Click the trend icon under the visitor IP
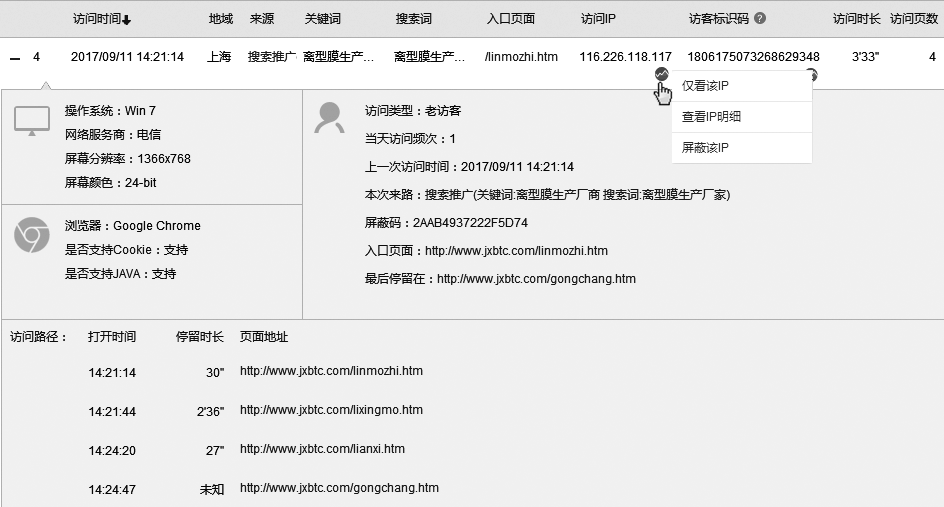944x507 pixels. [661, 75]
